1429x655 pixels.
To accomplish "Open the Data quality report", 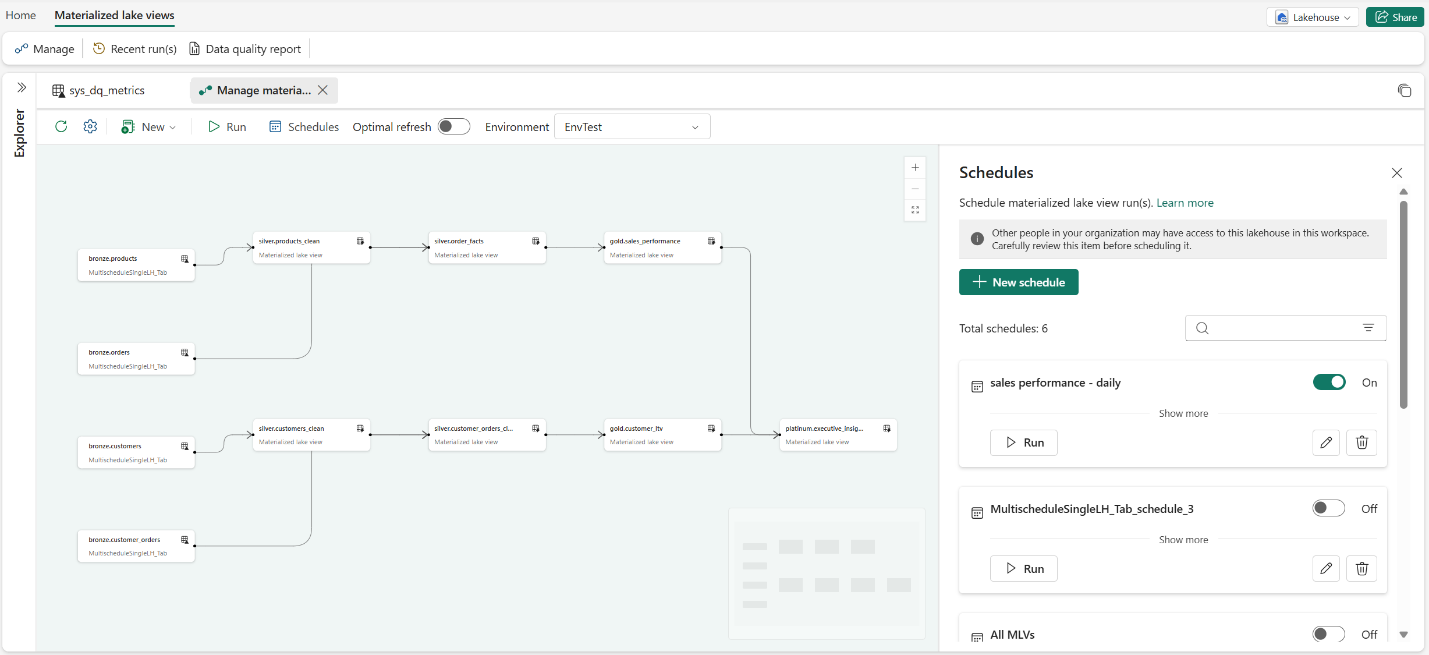I will tap(244, 48).
